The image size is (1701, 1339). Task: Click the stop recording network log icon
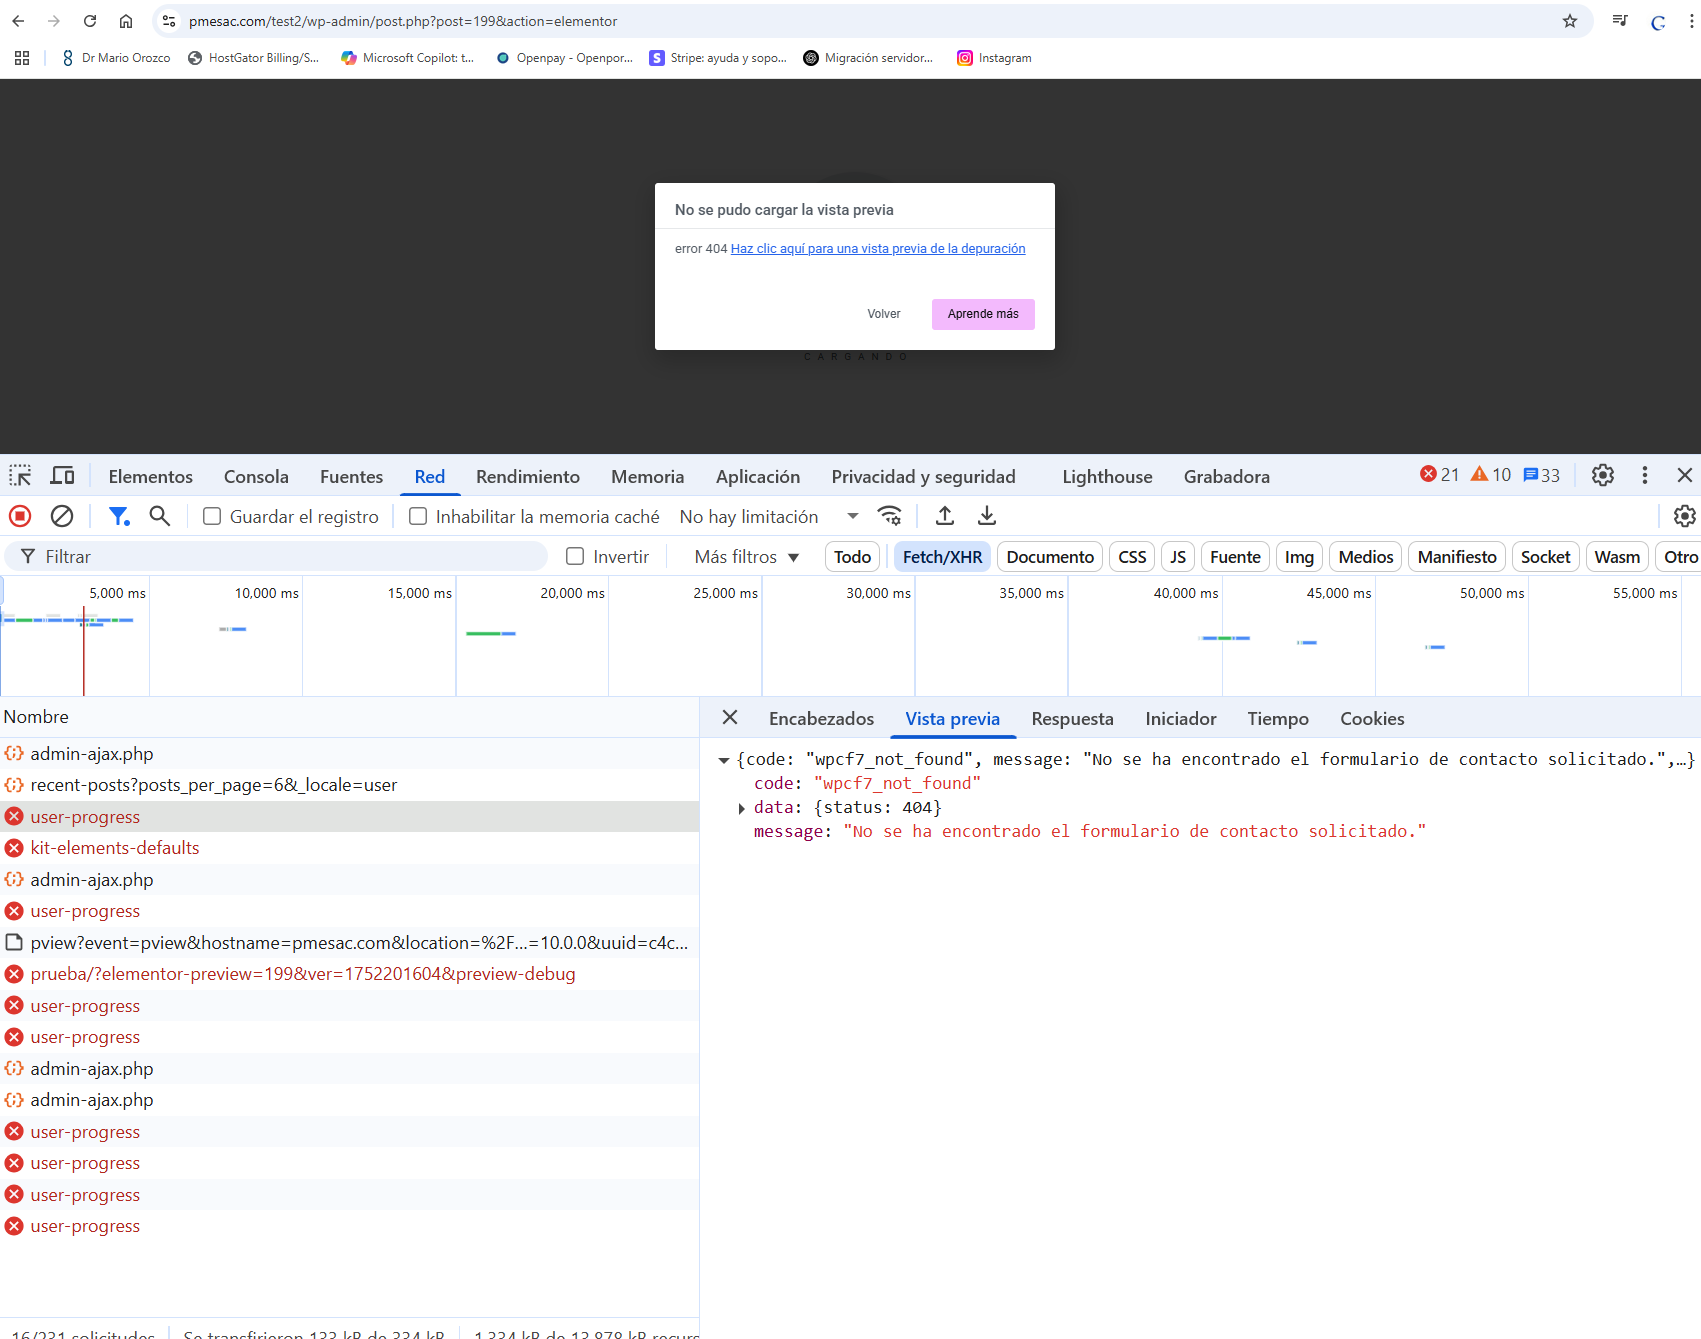(x=20, y=516)
